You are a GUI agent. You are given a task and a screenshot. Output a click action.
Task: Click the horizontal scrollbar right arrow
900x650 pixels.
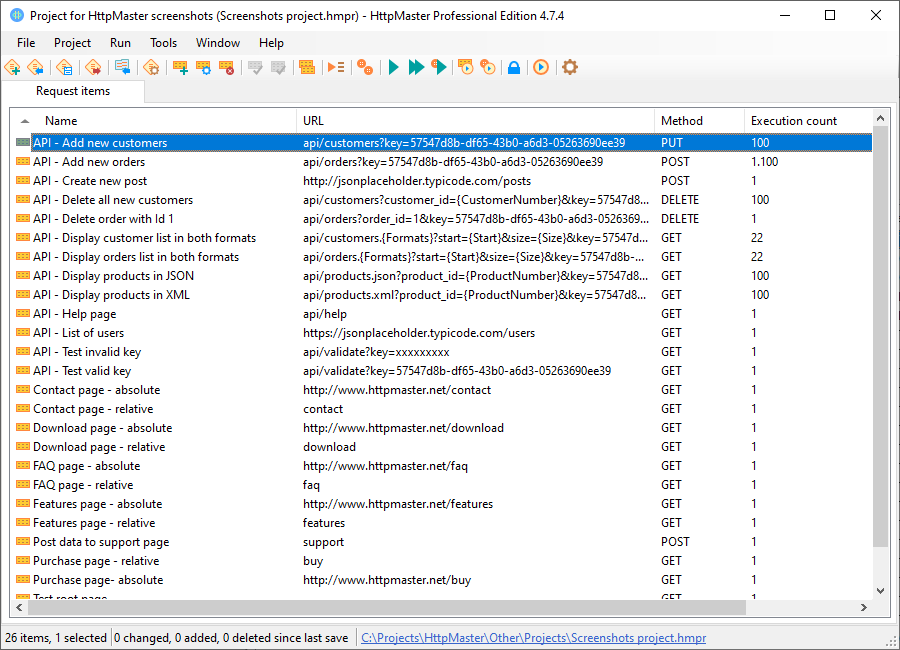[863, 607]
